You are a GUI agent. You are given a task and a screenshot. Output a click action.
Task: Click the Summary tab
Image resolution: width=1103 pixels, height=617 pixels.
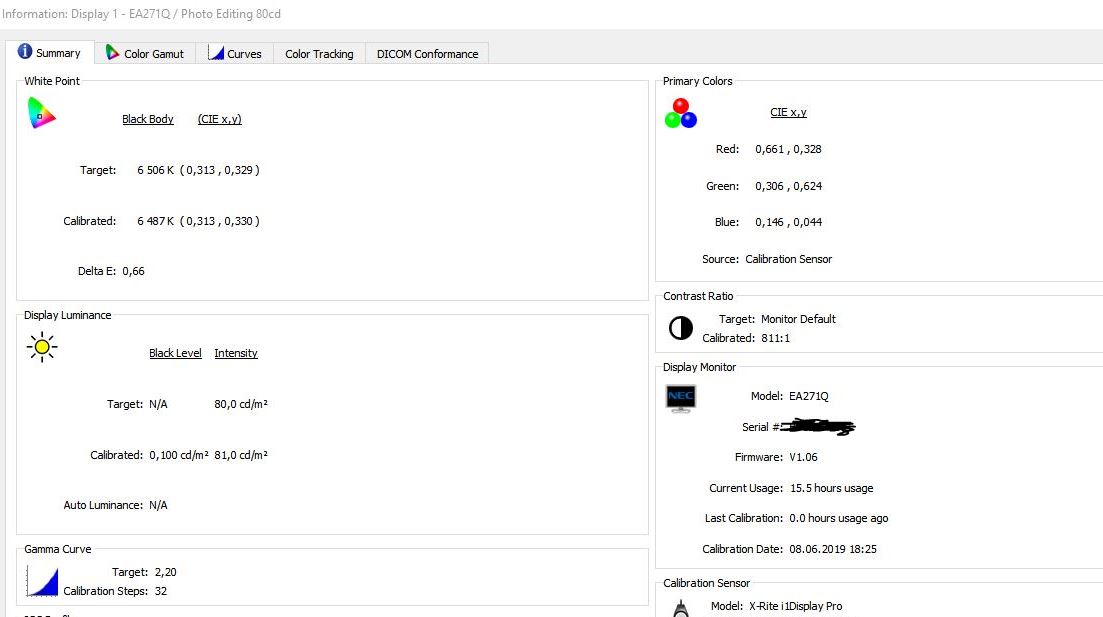(x=49, y=53)
